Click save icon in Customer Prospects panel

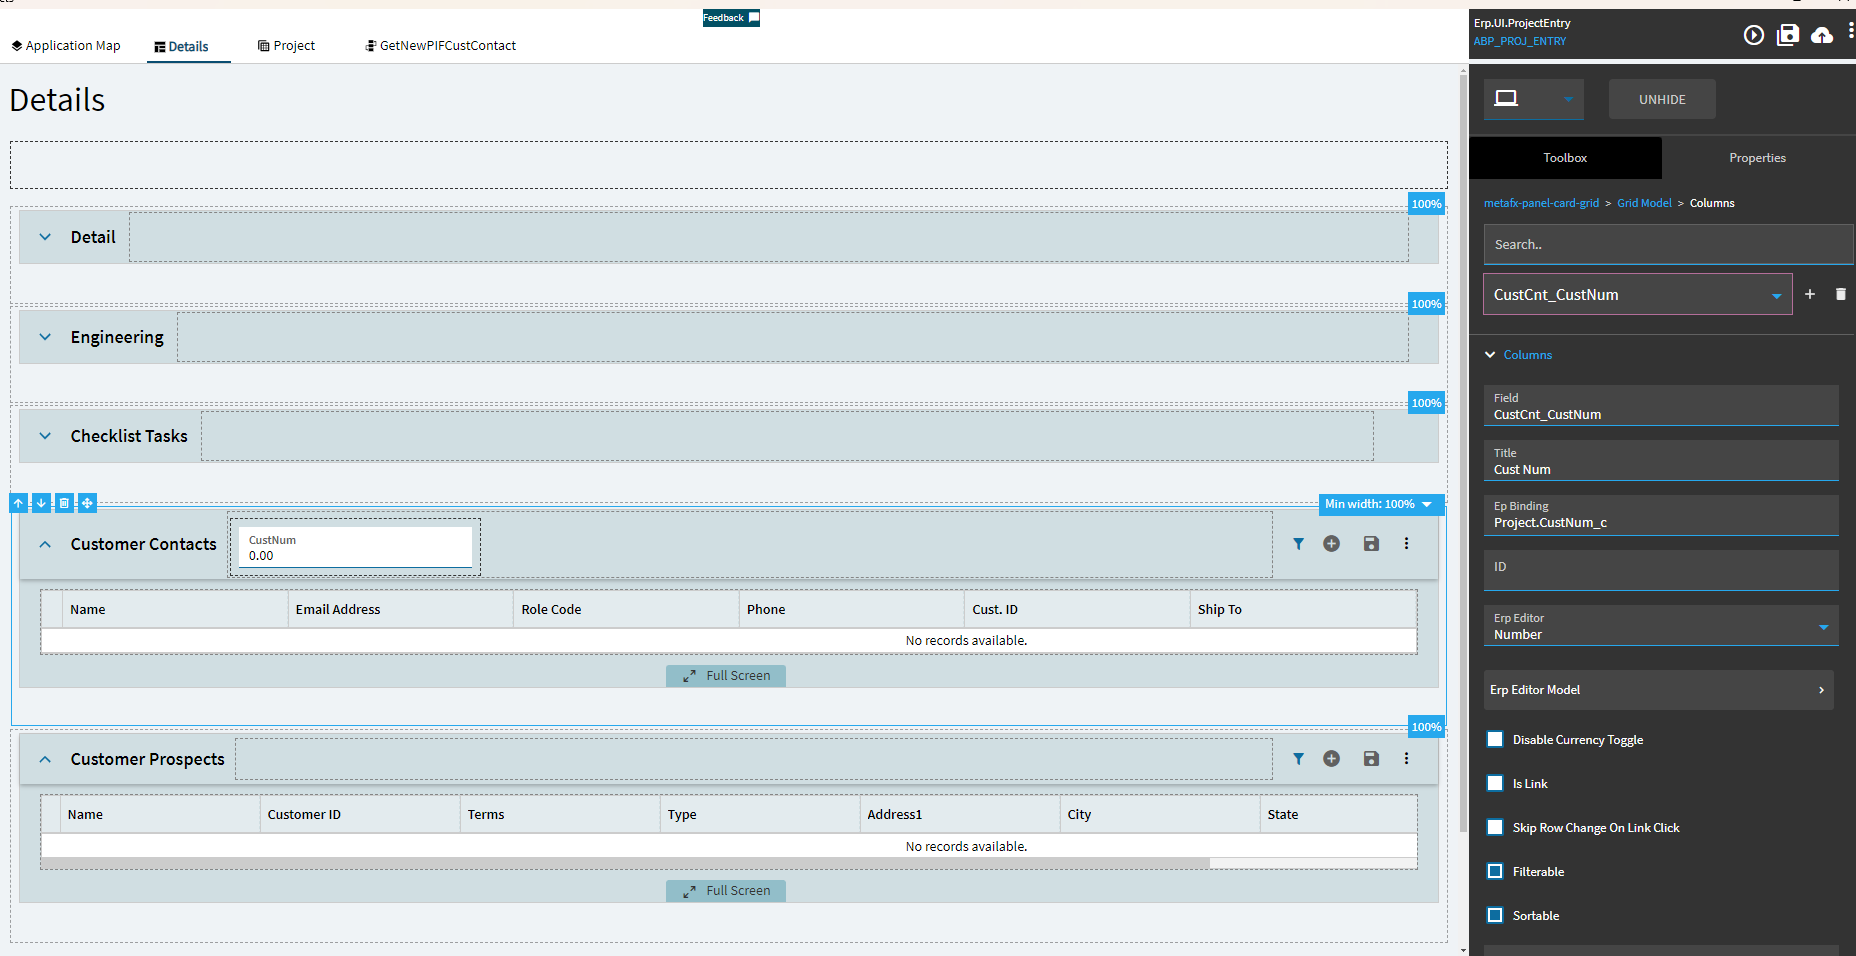coord(1371,759)
